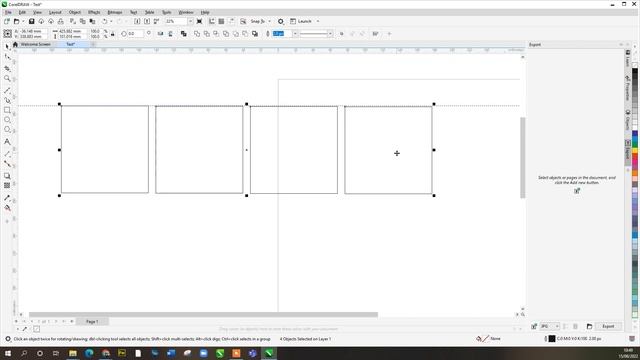640x360 pixels.
Task: Select the Text tool (A)
Action: point(7,142)
